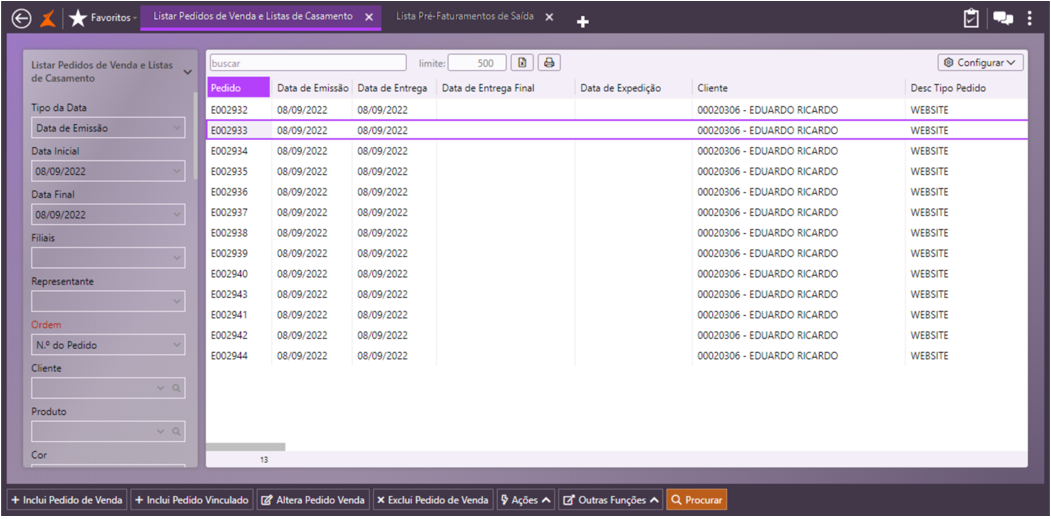Select order row E002943
1051x519 pixels.
[x=617, y=294]
